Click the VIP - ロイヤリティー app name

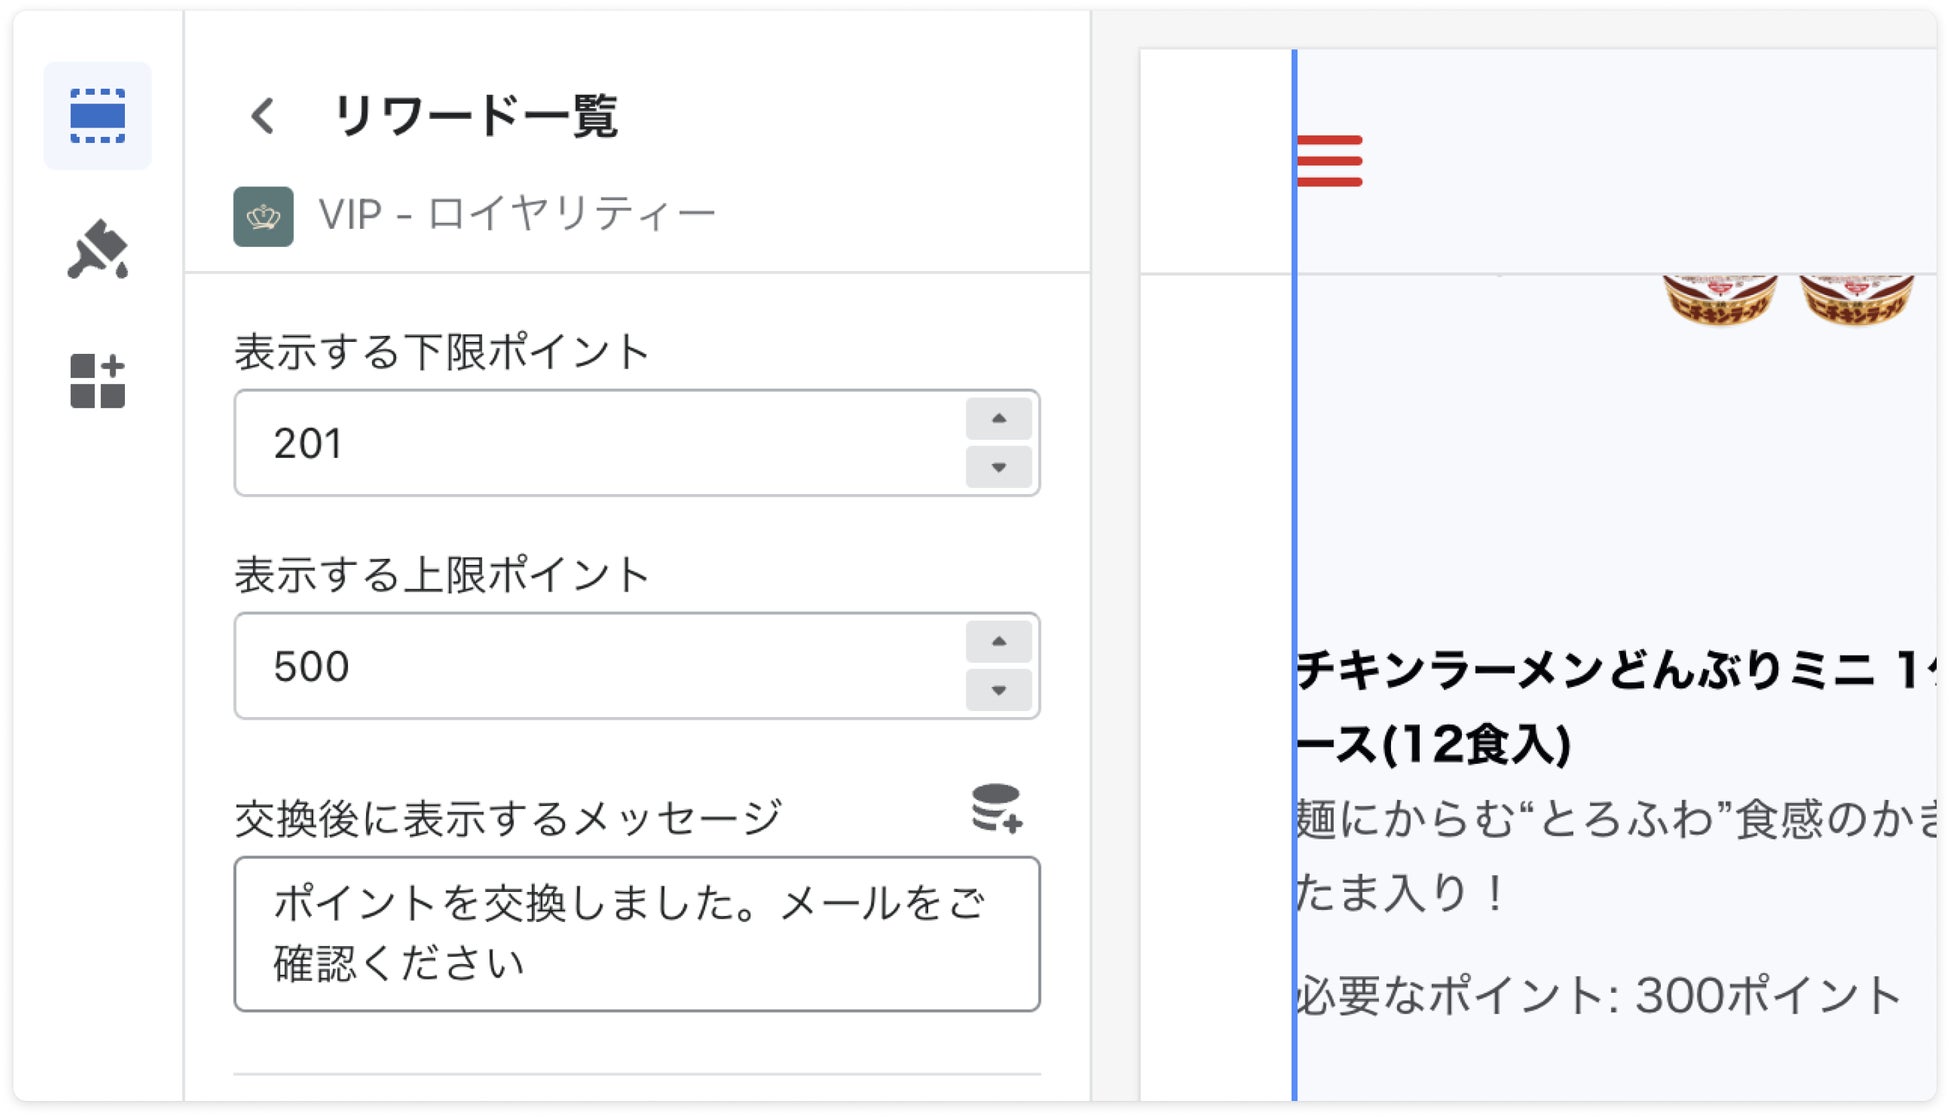pos(517,215)
